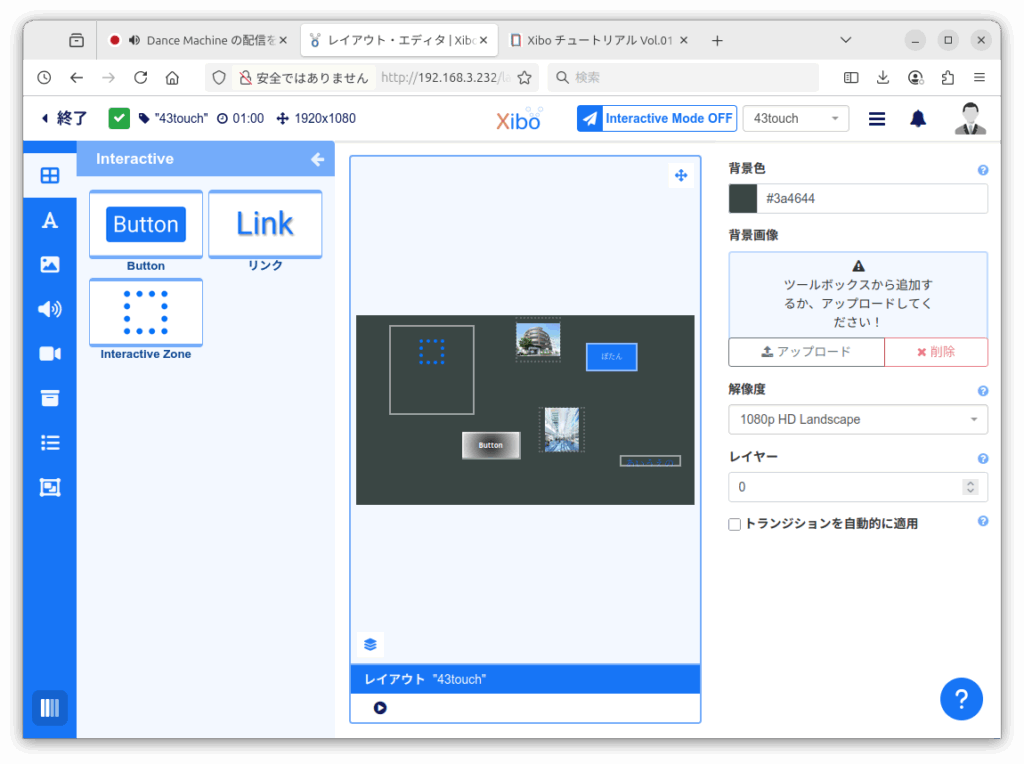Enable the automatic transition checkbox
Viewport: 1024px width, 764px height.
click(735, 524)
